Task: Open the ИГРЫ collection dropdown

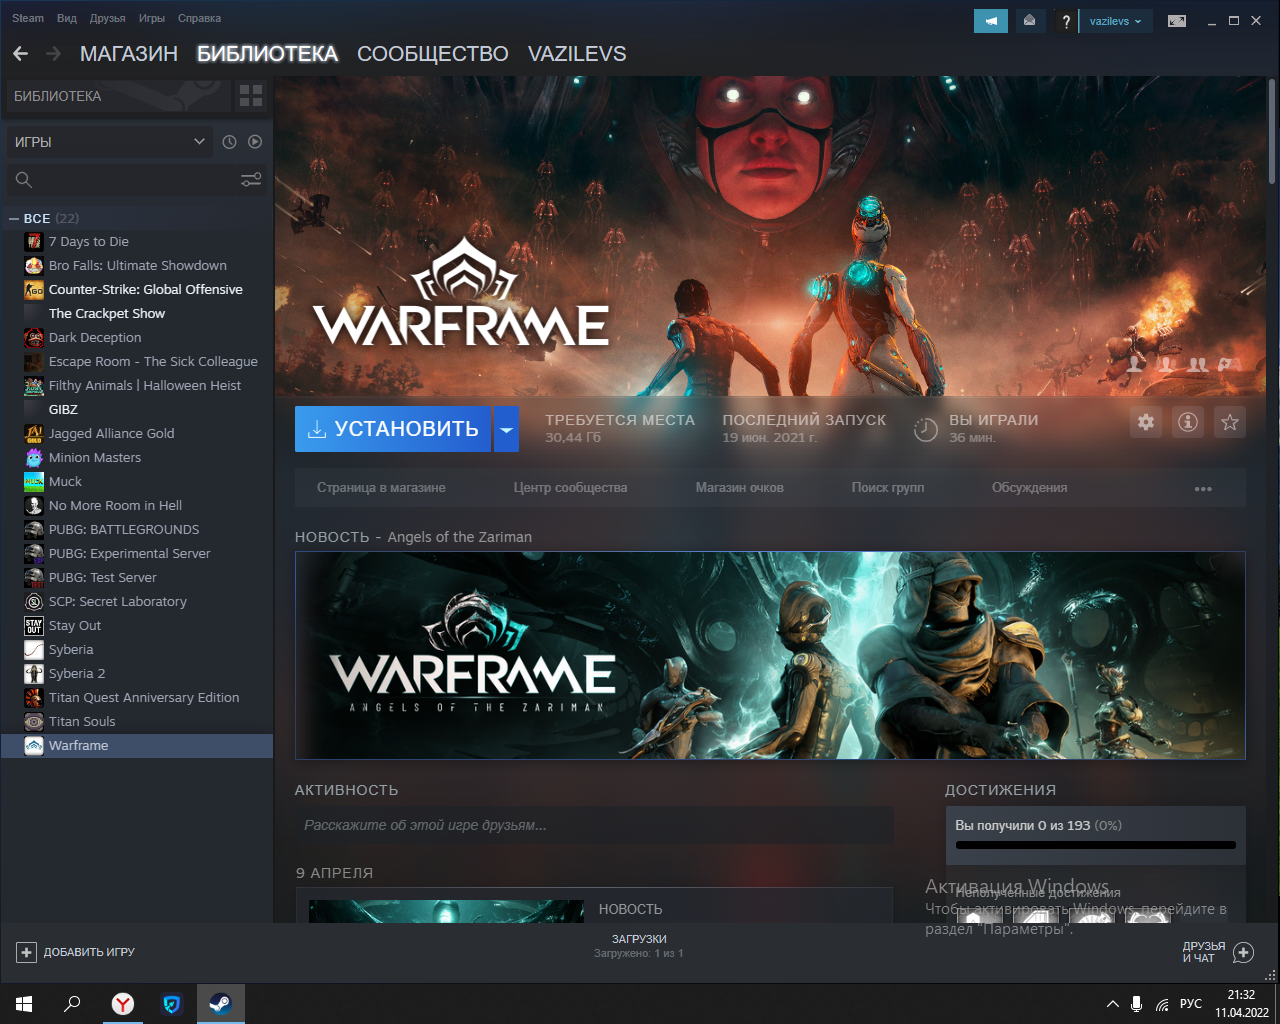Action: coord(108,141)
